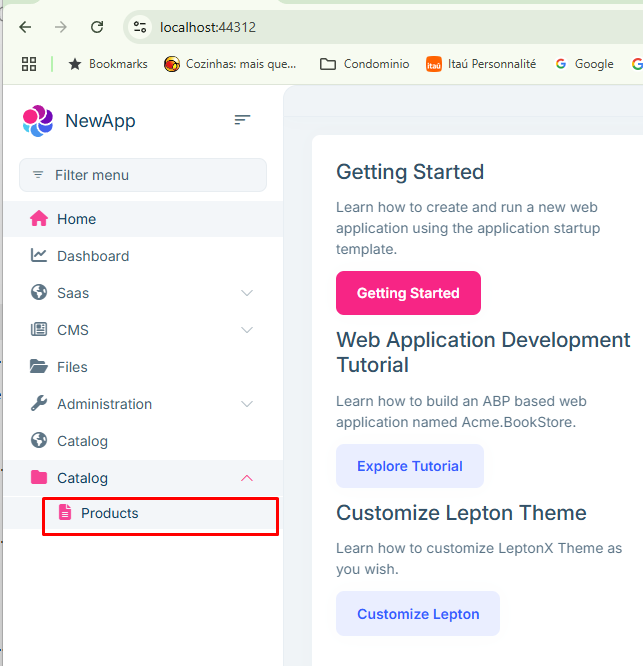Open Files via open-folder icon
The width and height of the screenshot is (643, 666).
[39, 367]
